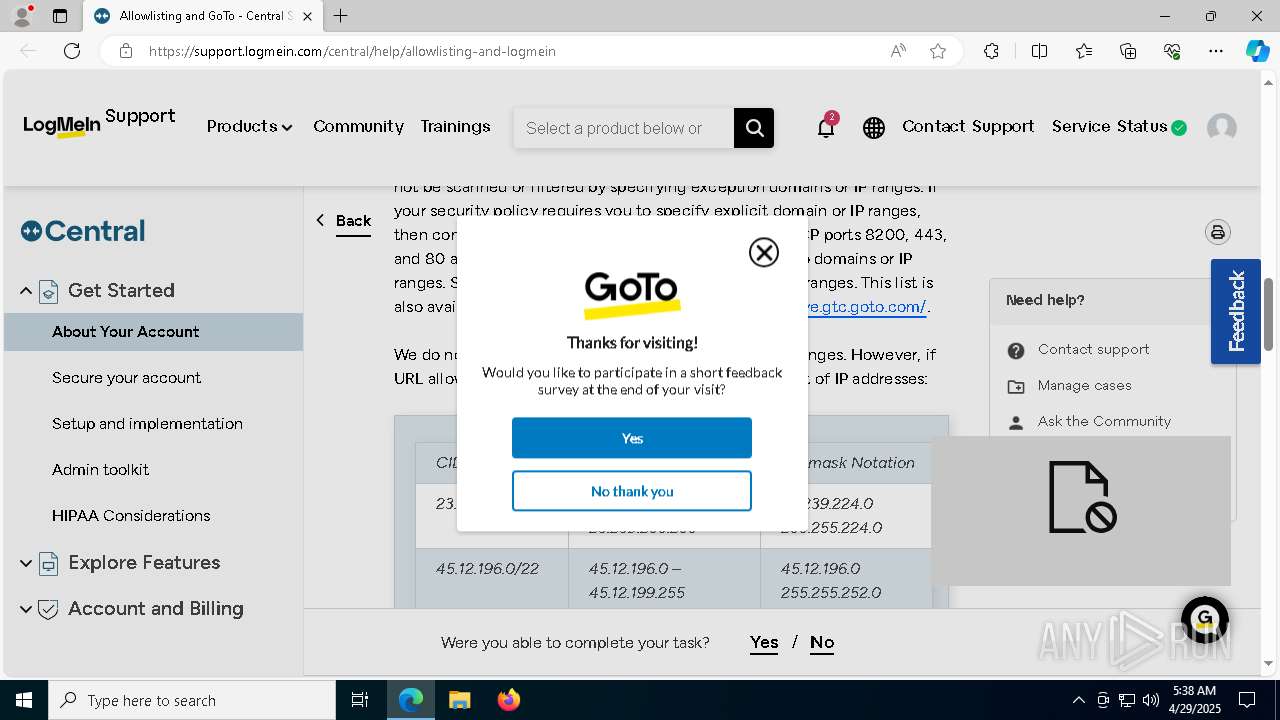Image resolution: width=1280 pixels, height=720 pixels.
Task: Click Contact Support in the header
Action: [x=968, y=126]
